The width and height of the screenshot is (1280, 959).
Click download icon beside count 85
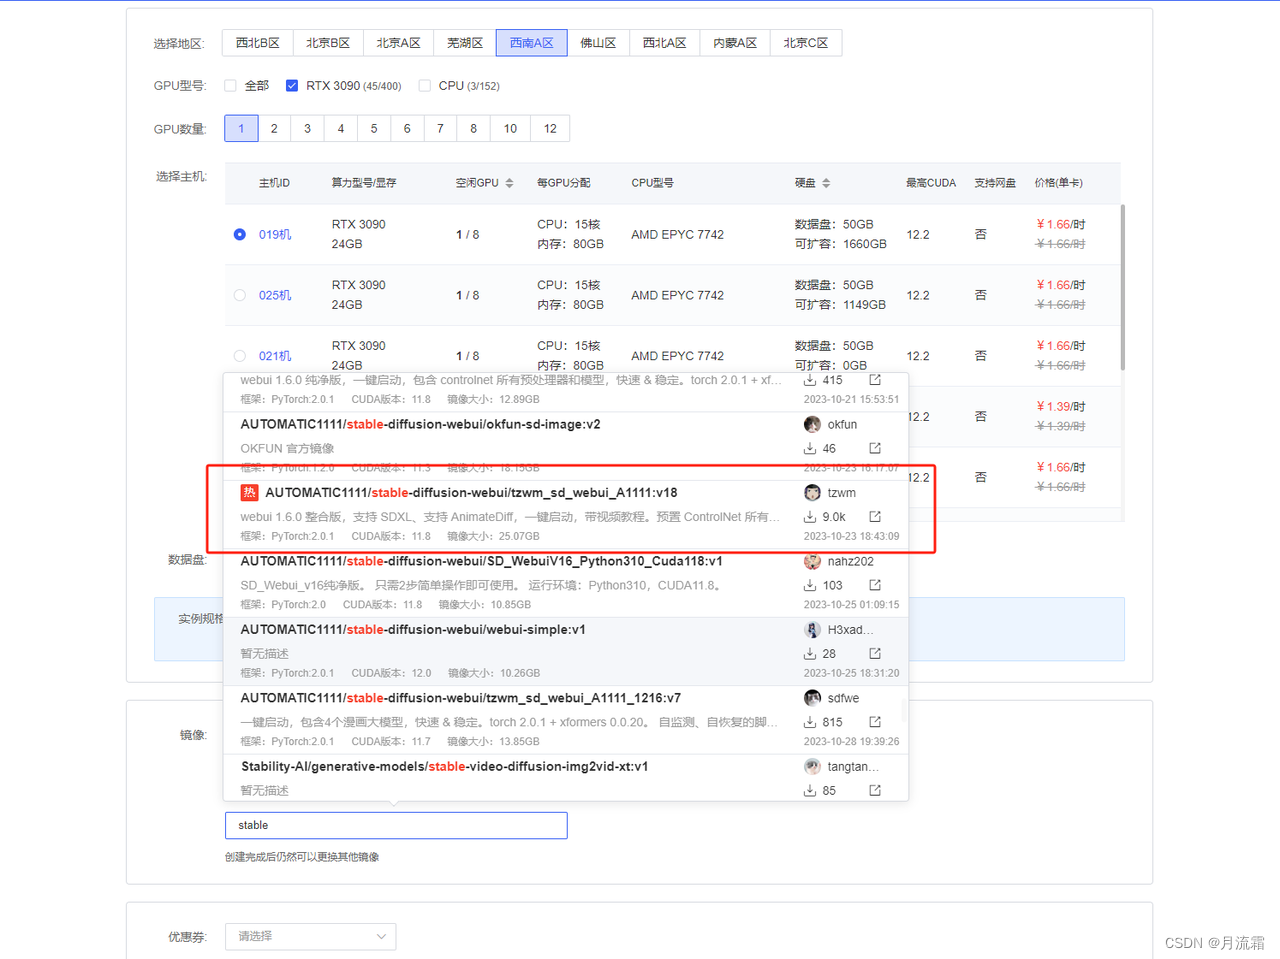[x=810, y=790]
